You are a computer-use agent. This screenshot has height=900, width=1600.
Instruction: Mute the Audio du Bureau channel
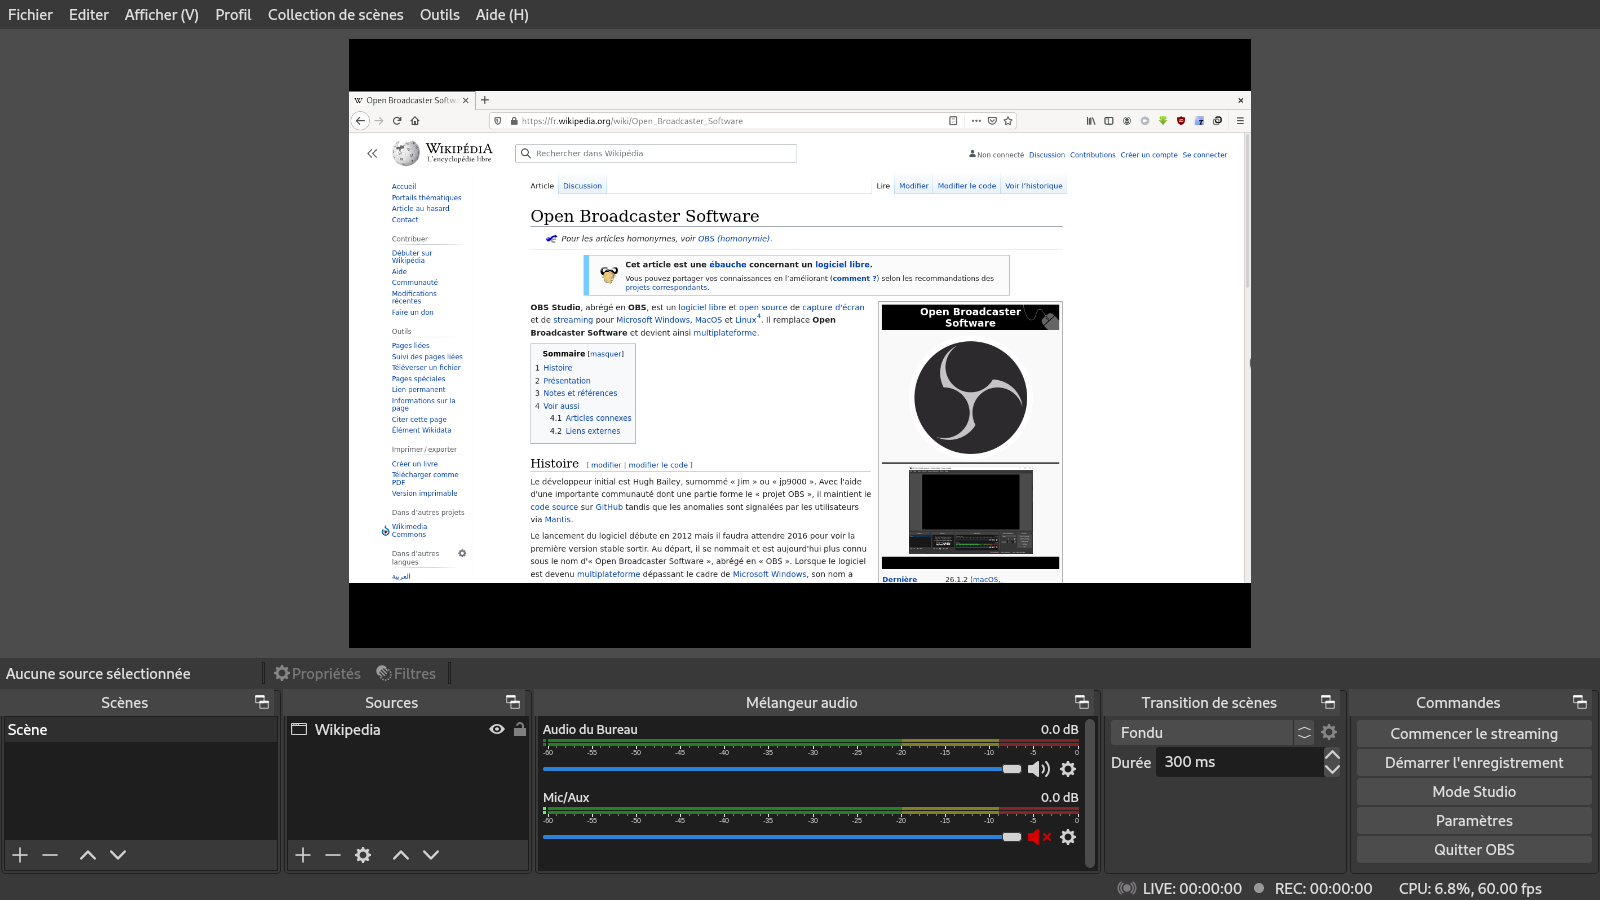click(x=1039, y=769)
